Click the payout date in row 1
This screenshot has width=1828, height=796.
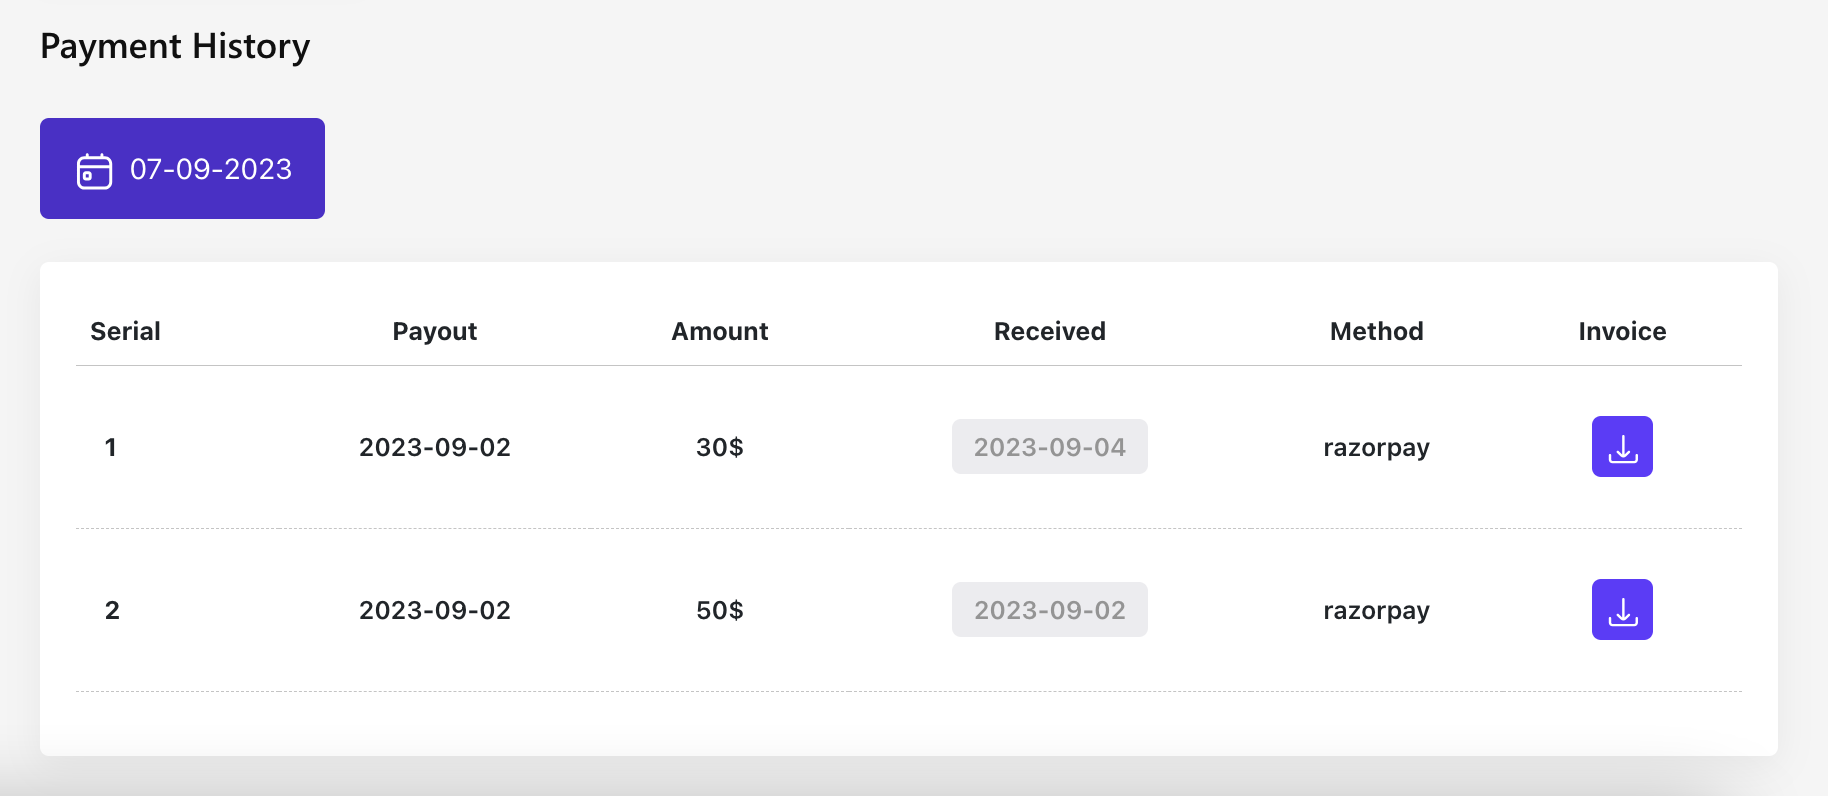click(x=434, y=447)
